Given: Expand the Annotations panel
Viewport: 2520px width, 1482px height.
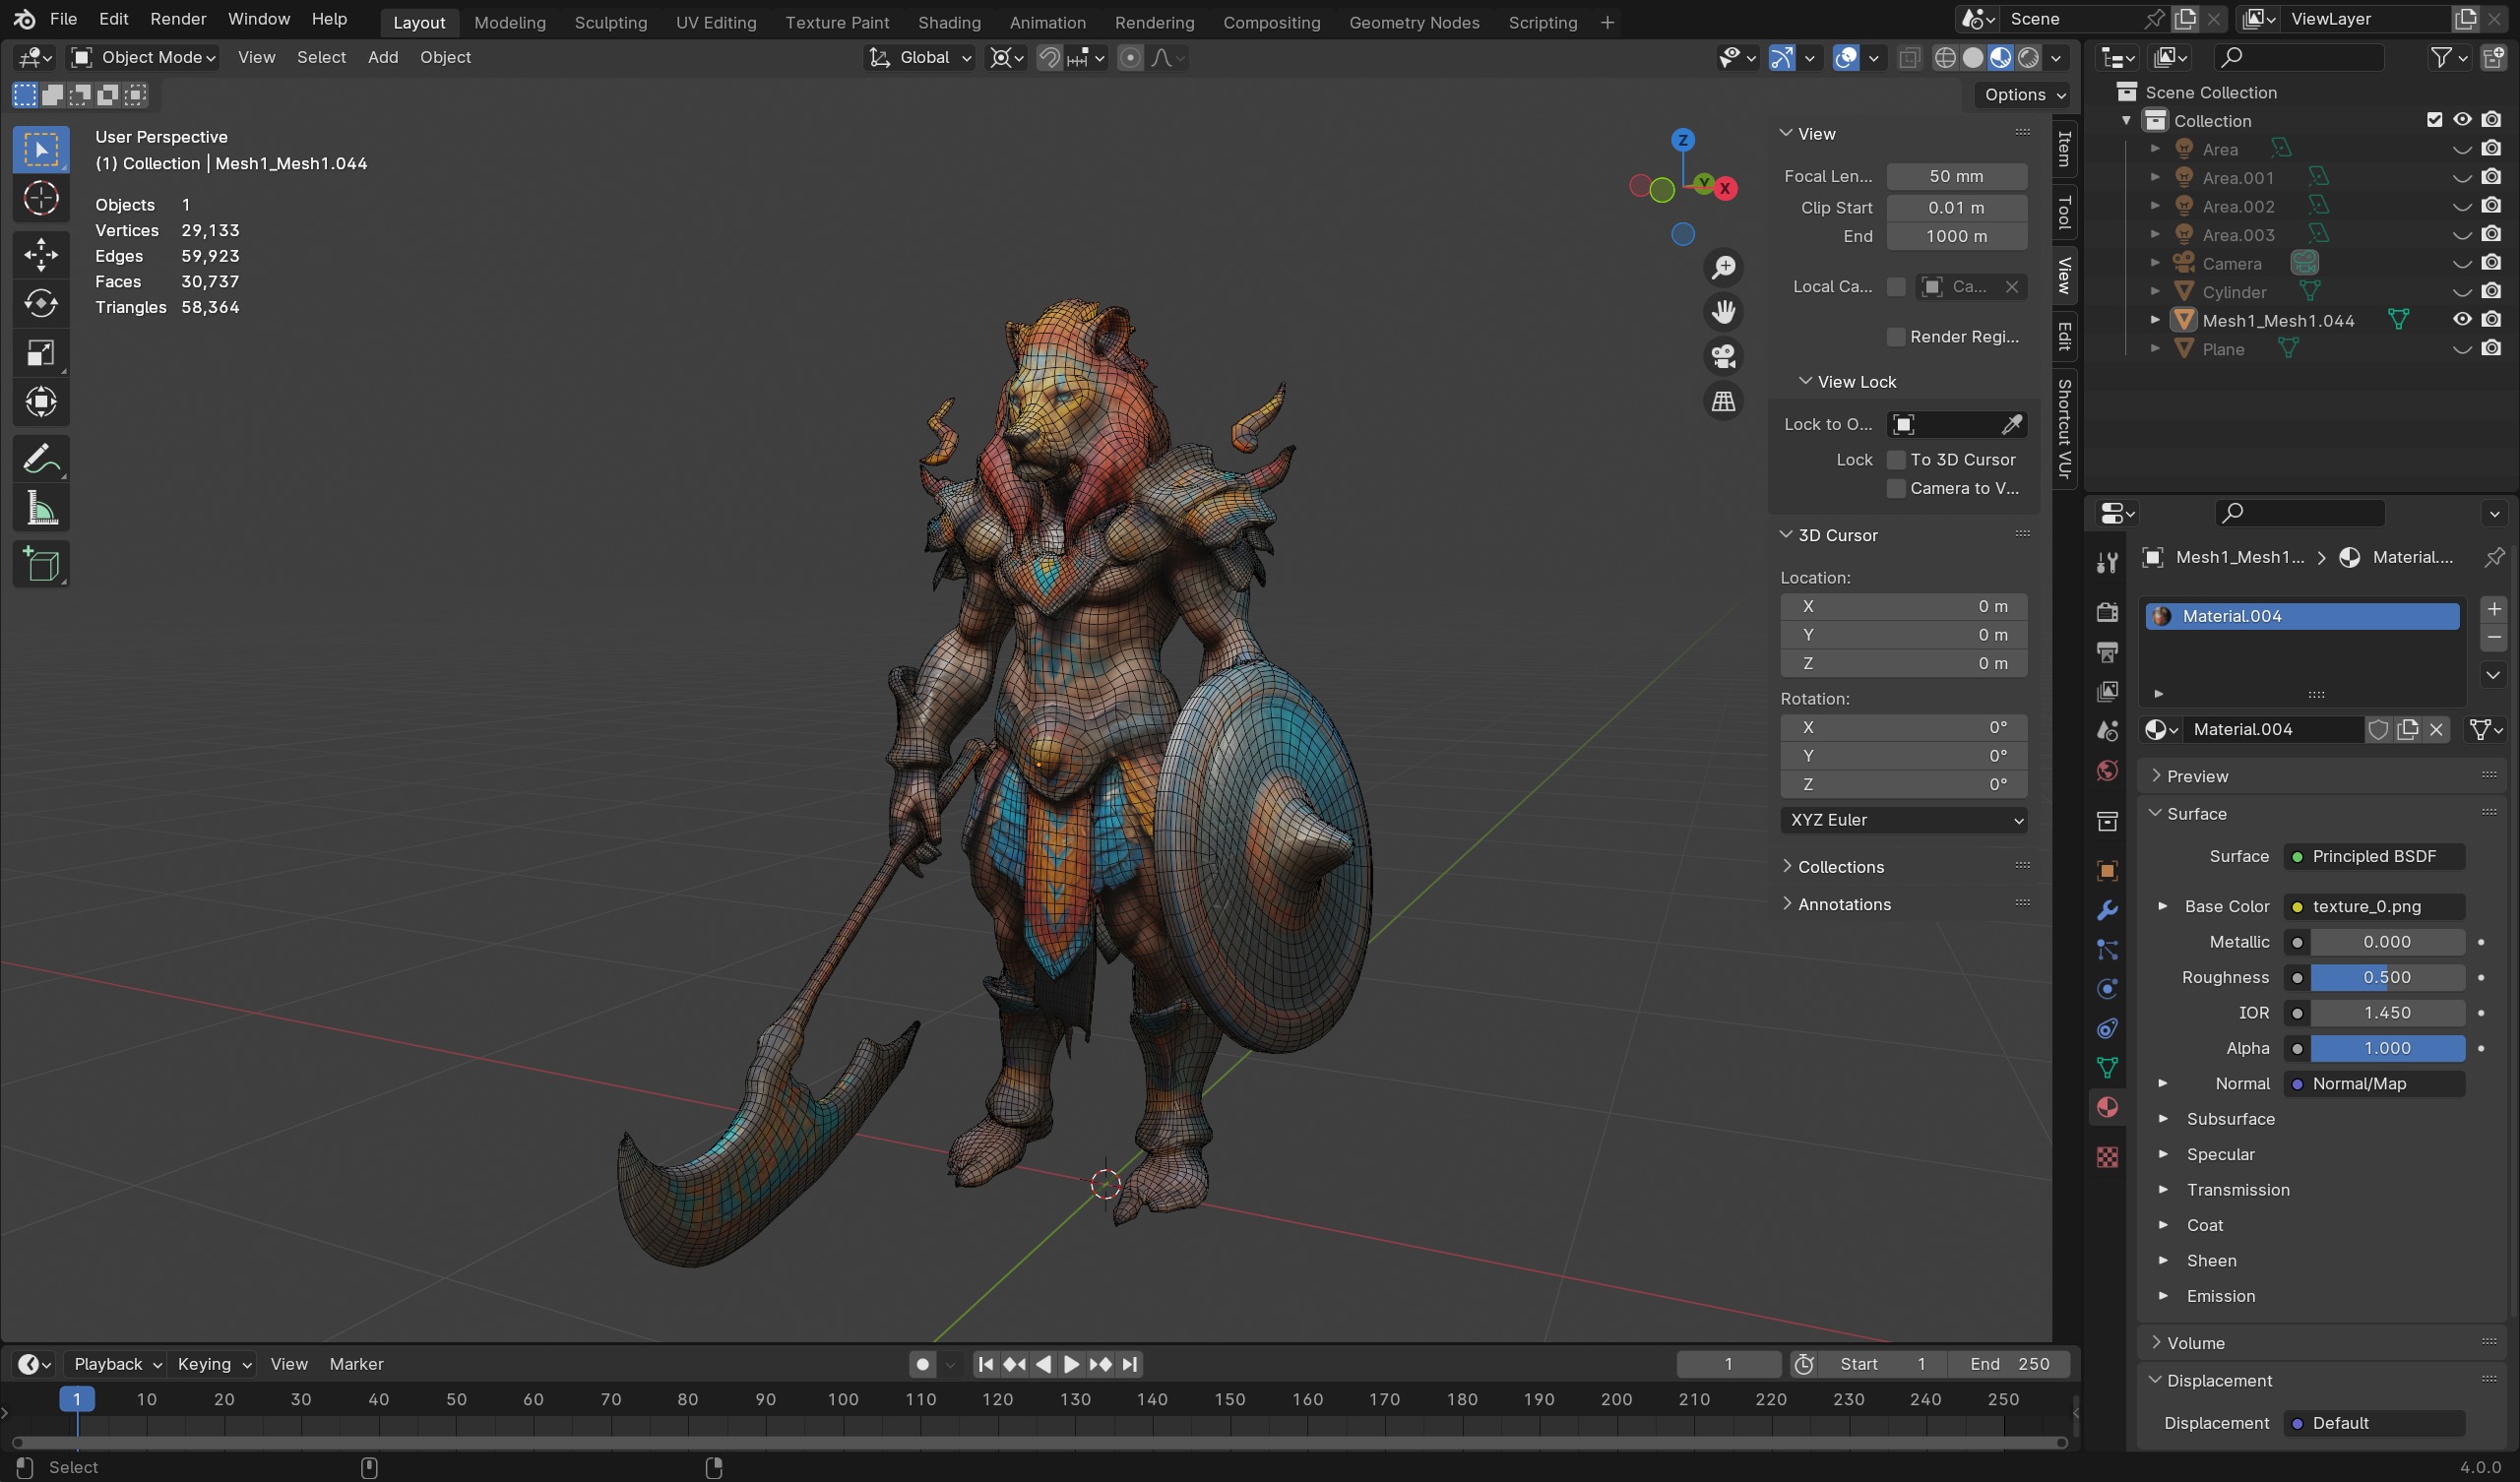Looking at the screenshot, I should tap(1843, 904).
